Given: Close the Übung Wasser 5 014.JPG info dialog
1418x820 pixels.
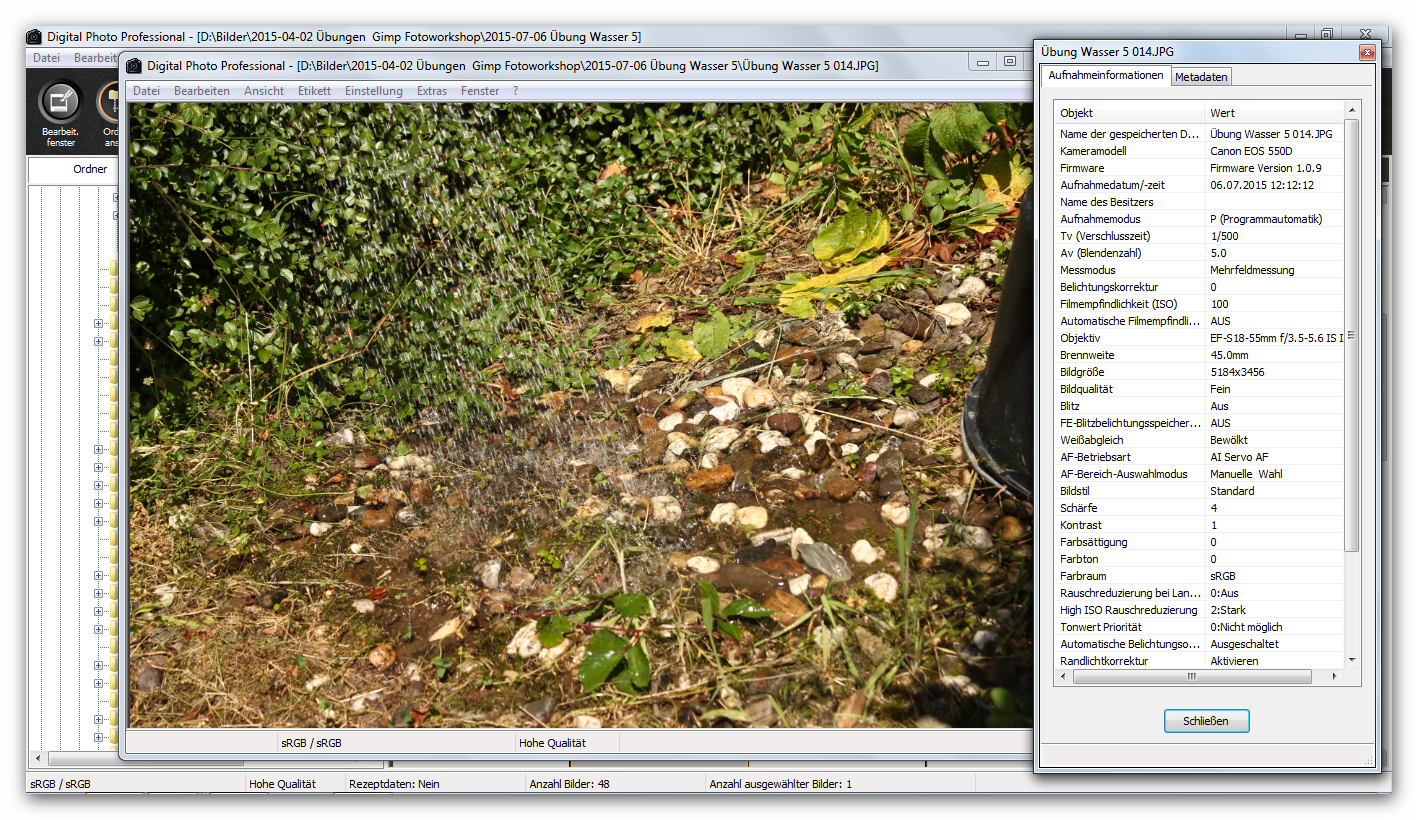Looking at the screenshot, I should 1366,52.
